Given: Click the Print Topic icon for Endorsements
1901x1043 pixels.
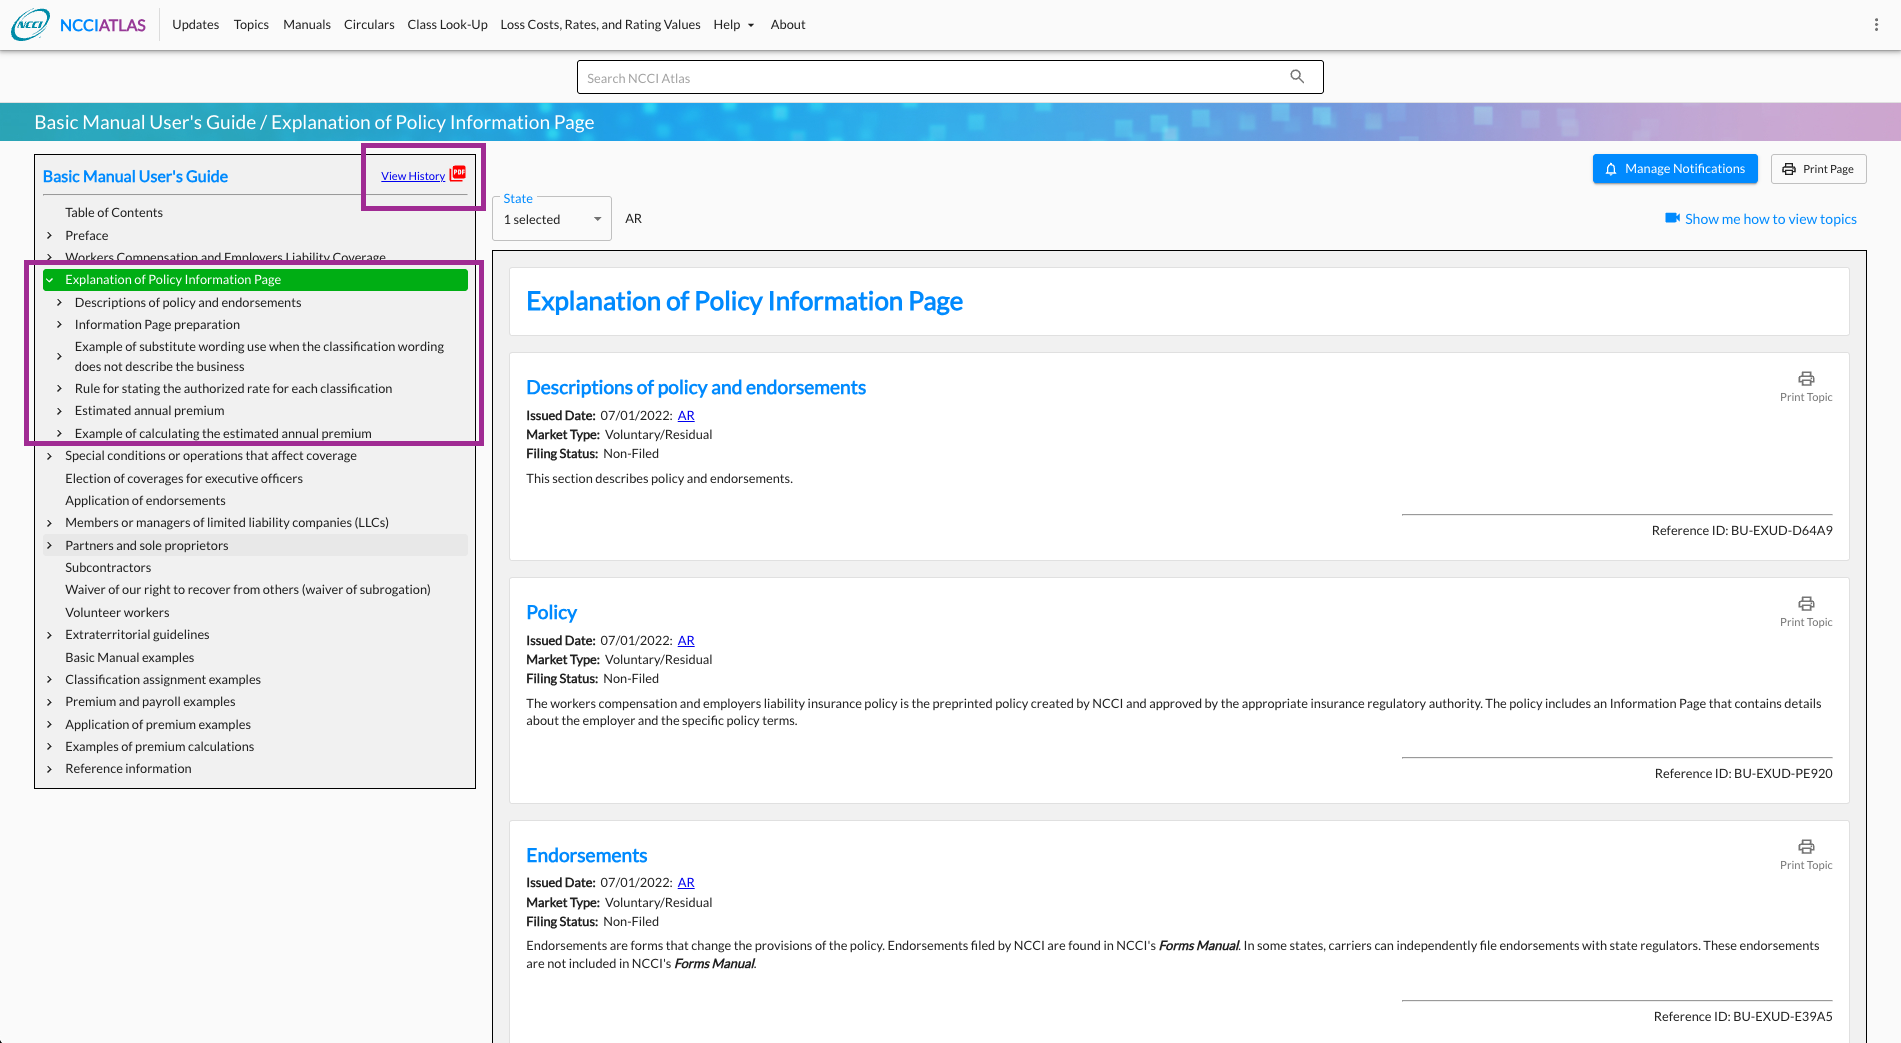Looking at the screenshot, I should click(x=1806, y=847).
